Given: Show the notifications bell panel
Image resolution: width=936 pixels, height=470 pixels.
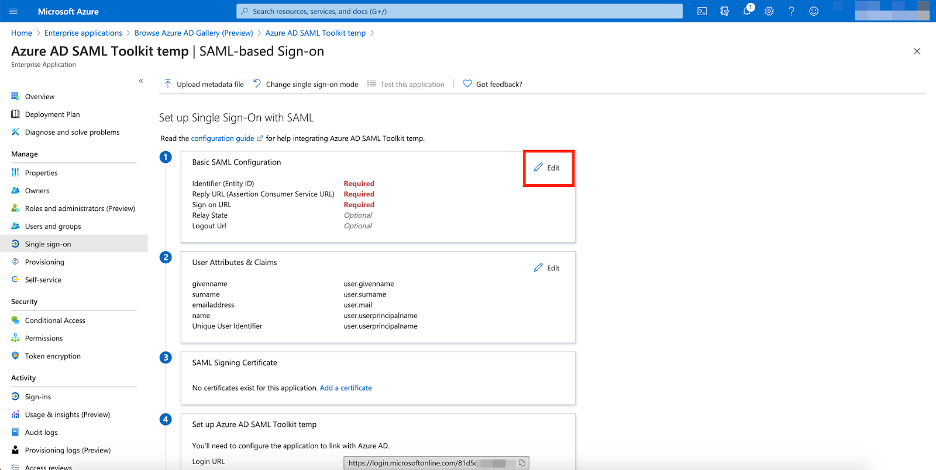Looking at the screenshot, I should (748, 11).
